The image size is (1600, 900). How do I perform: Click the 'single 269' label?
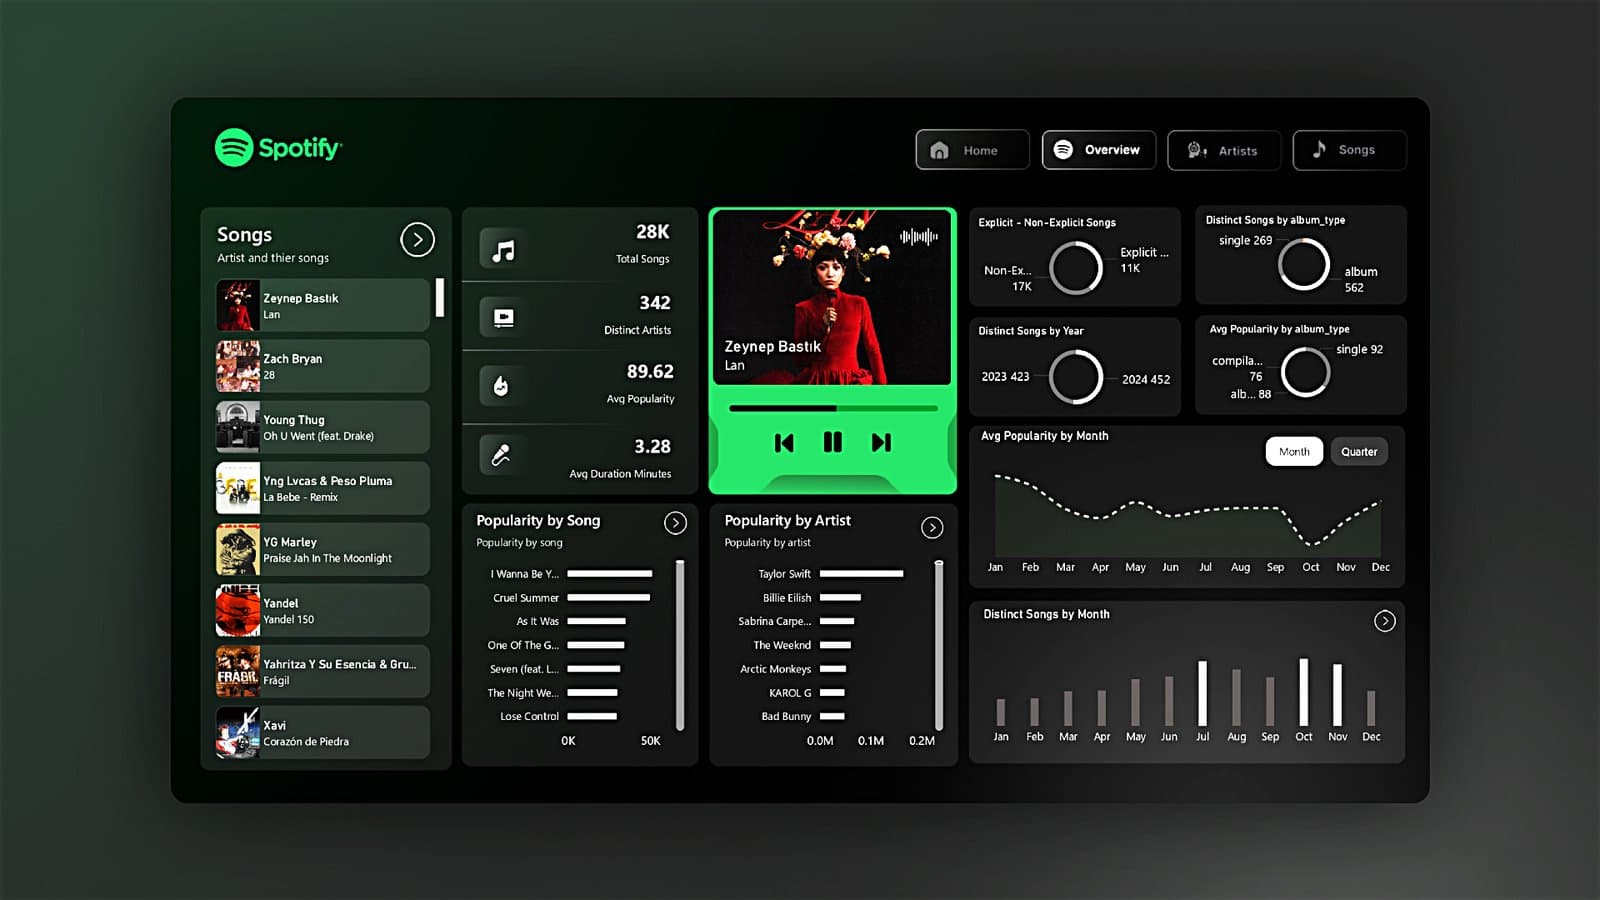click(1245, 240)
